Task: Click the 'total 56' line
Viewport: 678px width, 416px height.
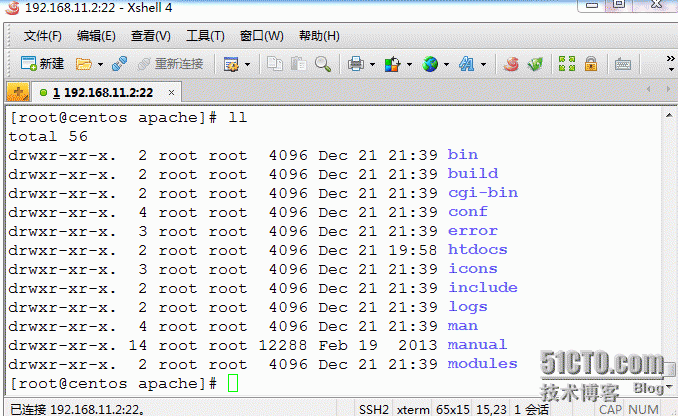Action: [48, 136]
